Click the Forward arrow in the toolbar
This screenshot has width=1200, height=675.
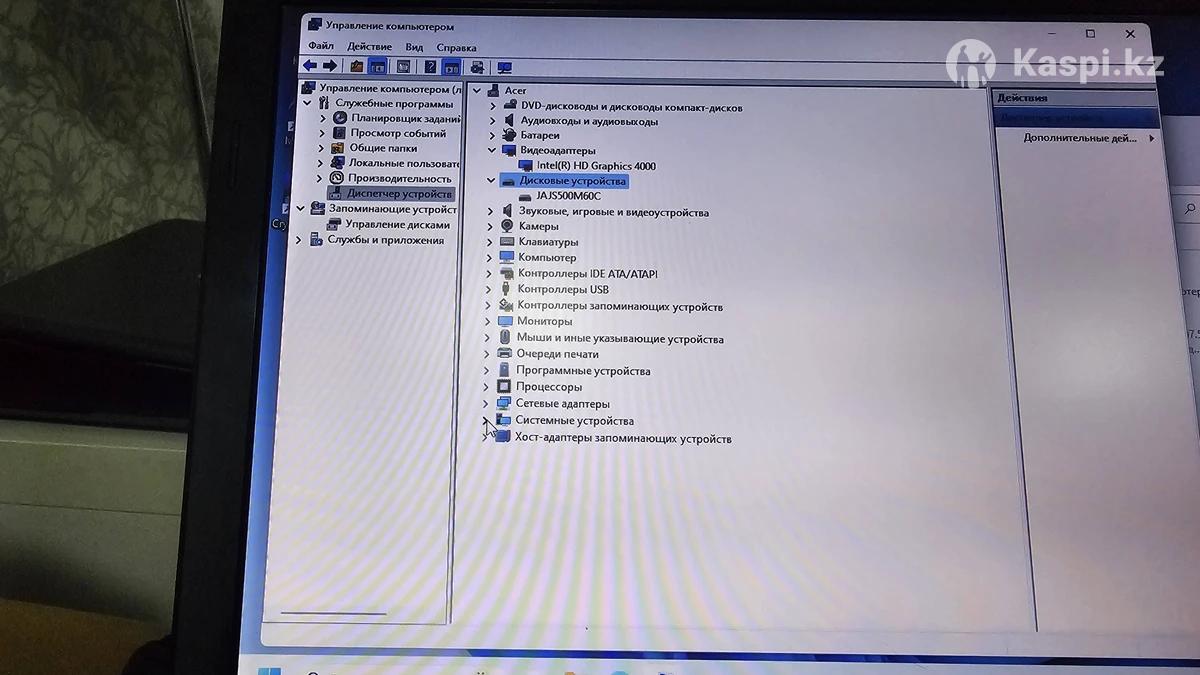[x=329, y=66]
